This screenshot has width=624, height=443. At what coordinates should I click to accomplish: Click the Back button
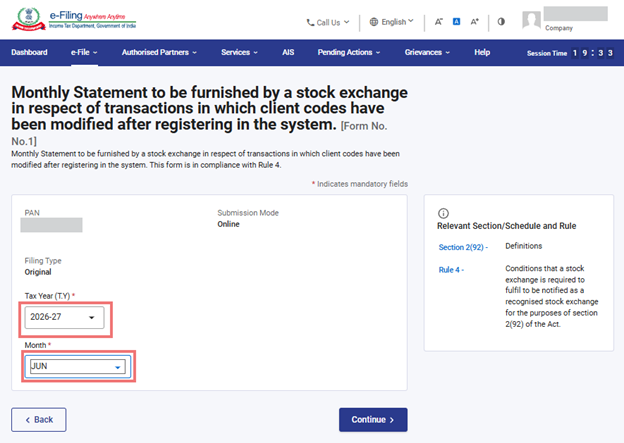click(39, 419)
